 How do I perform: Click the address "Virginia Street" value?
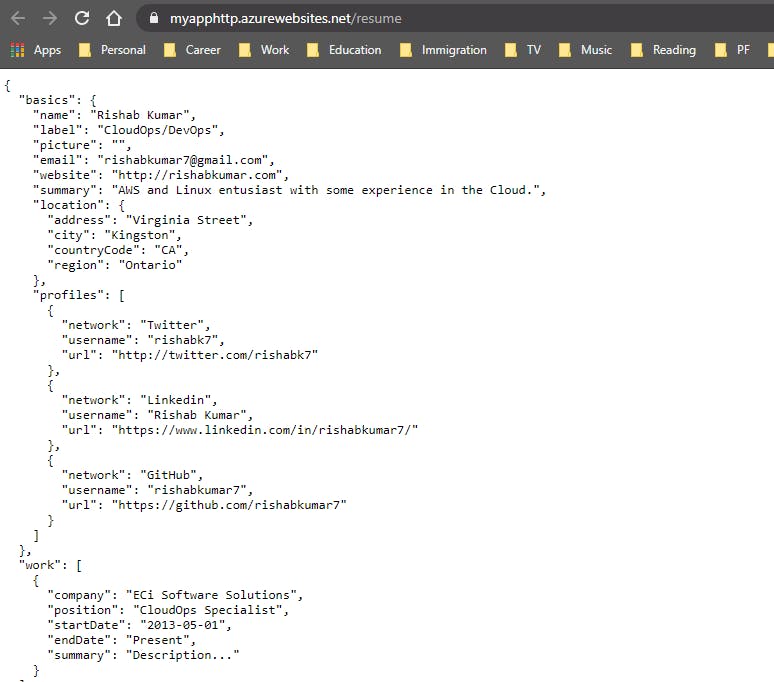click(x=186, y=220)
